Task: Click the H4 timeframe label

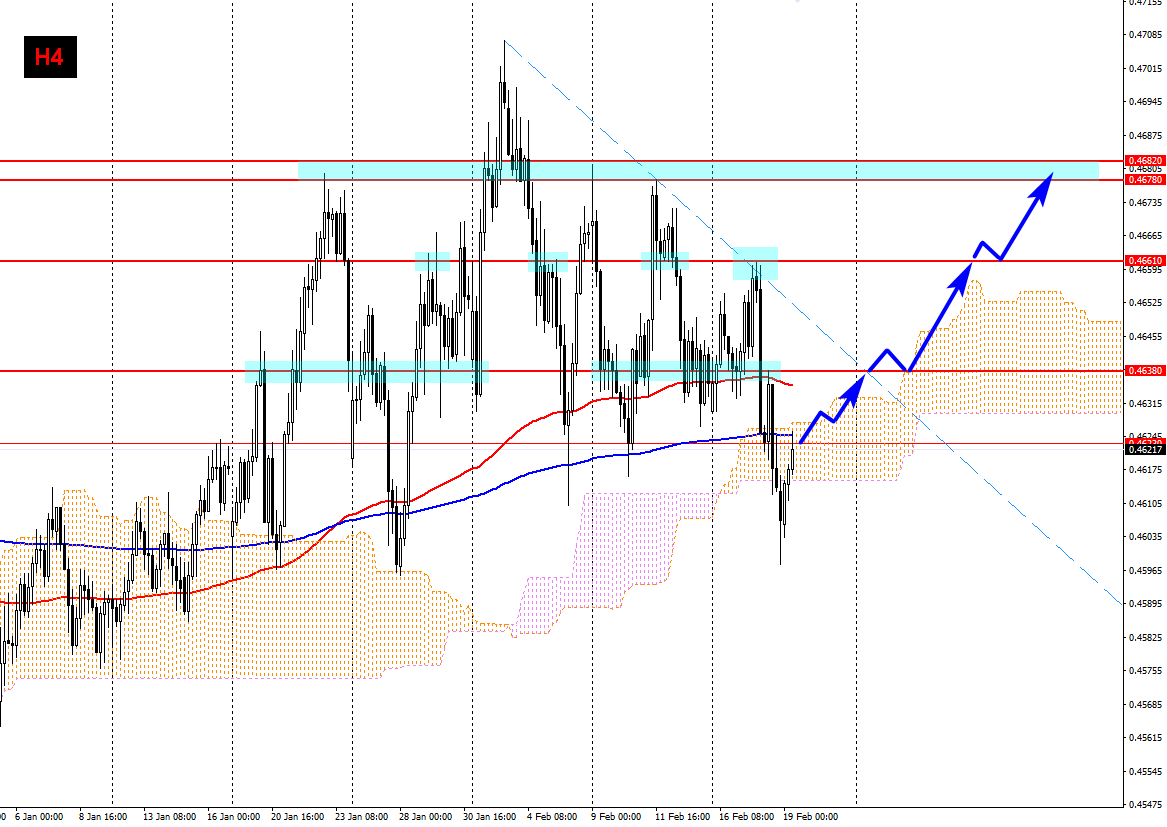Action: pyautogui.click(x=50, y=57)
